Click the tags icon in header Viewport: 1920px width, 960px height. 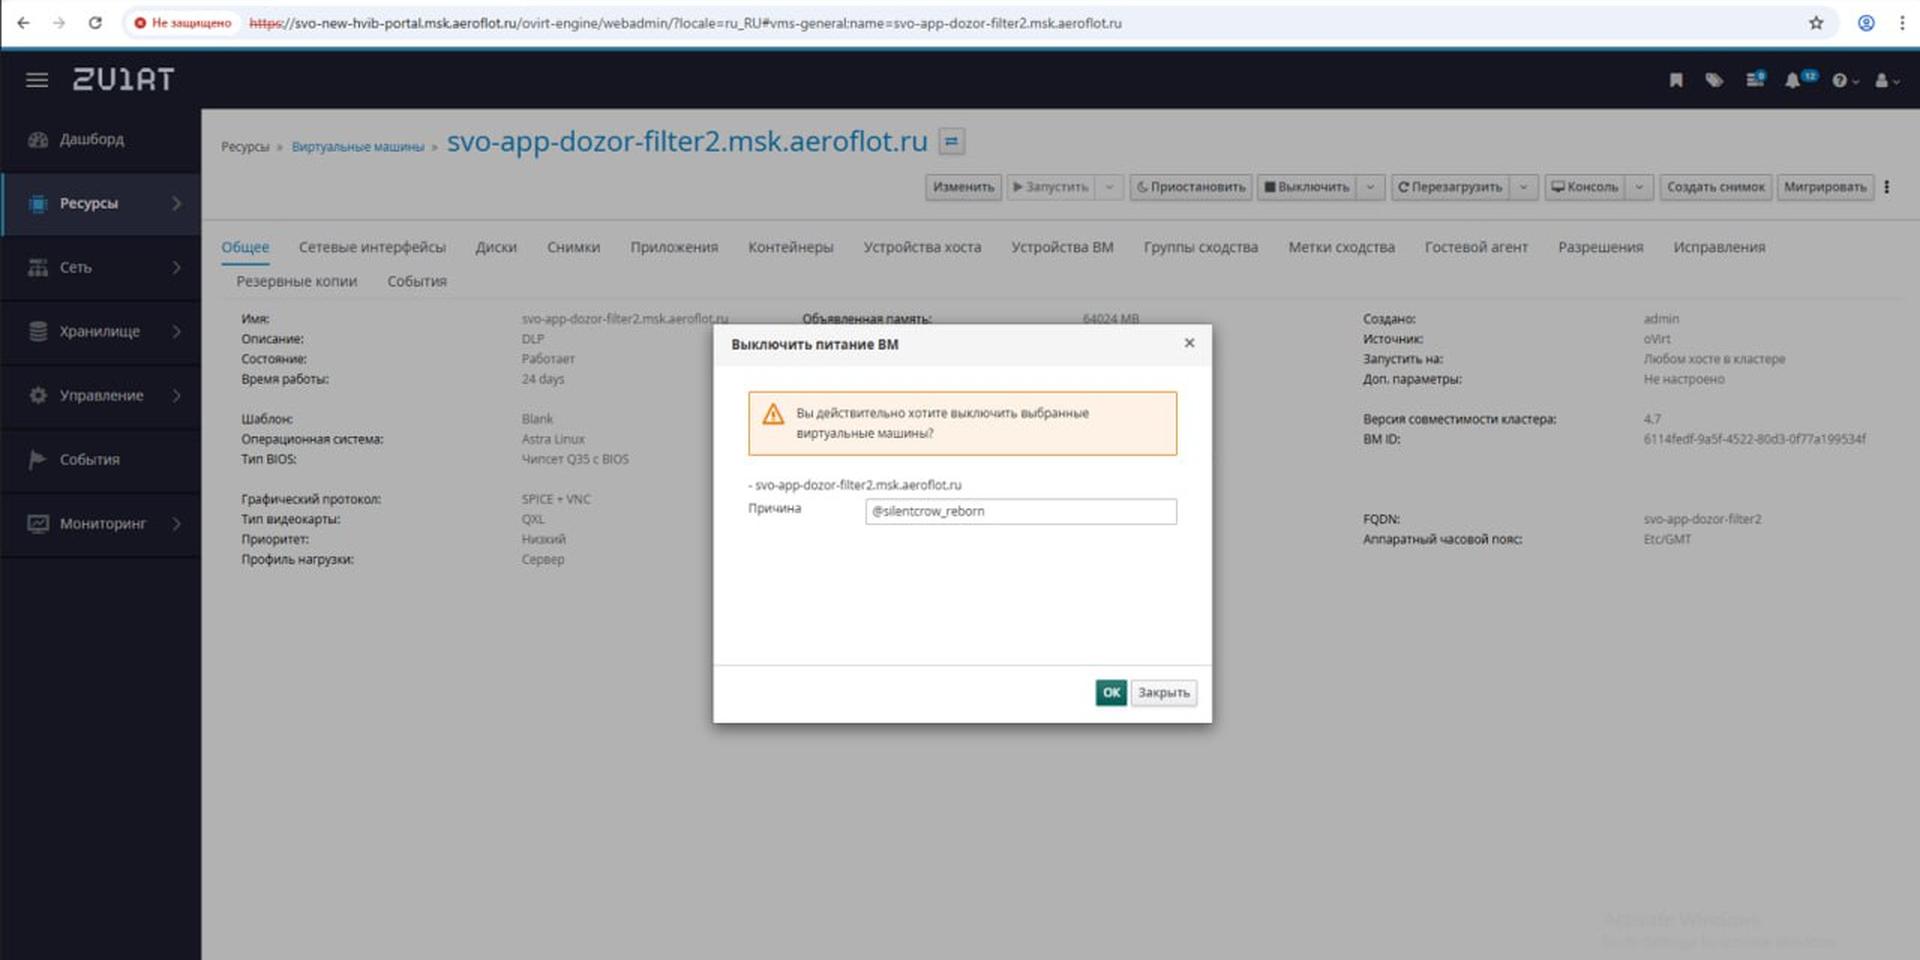1714,80
